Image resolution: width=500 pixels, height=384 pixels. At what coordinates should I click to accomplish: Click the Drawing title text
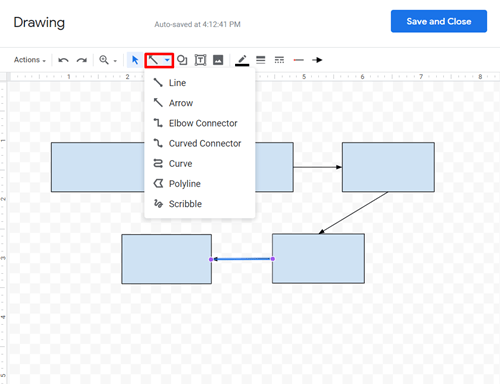pyautogui.click(x=39, y=22)
